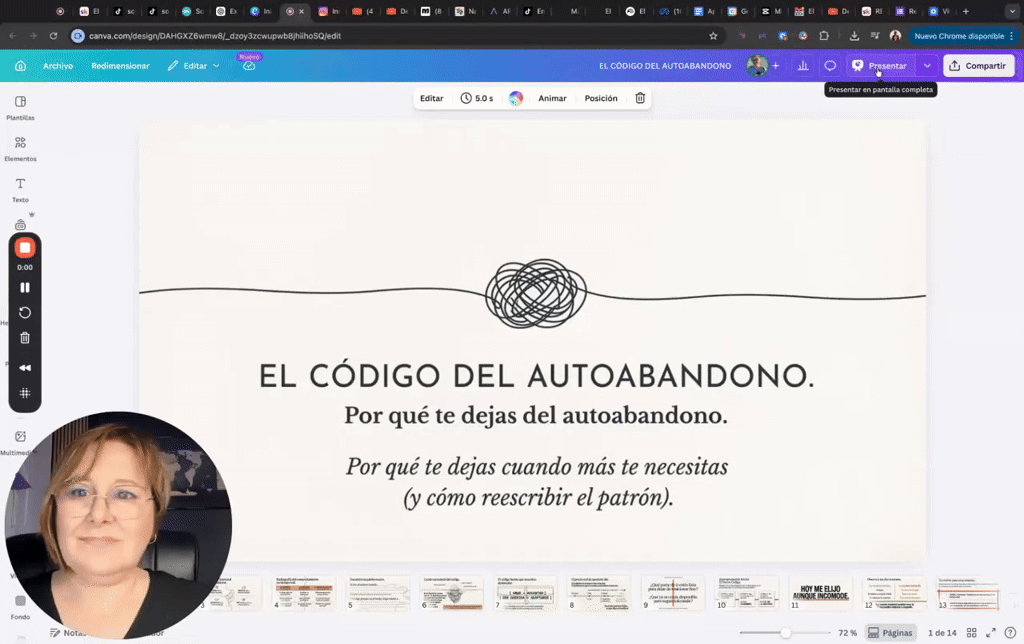This screenshot has width=1024, height=644.
Task: Open comments from the top bar bubble icon
Action: click(829, 65)
